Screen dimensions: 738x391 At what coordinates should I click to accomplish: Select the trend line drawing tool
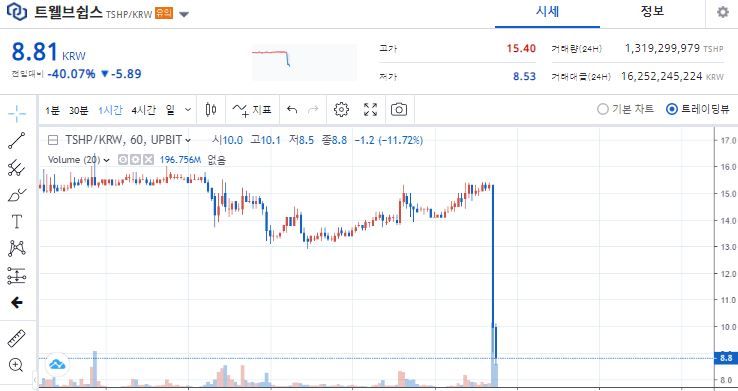tap(16, 141)
